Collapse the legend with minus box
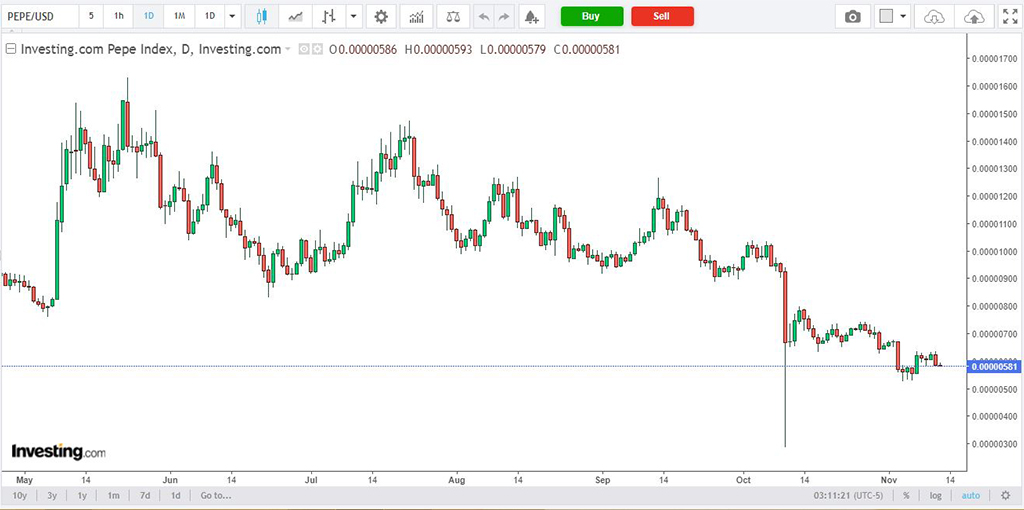 (x=10, y=49)
